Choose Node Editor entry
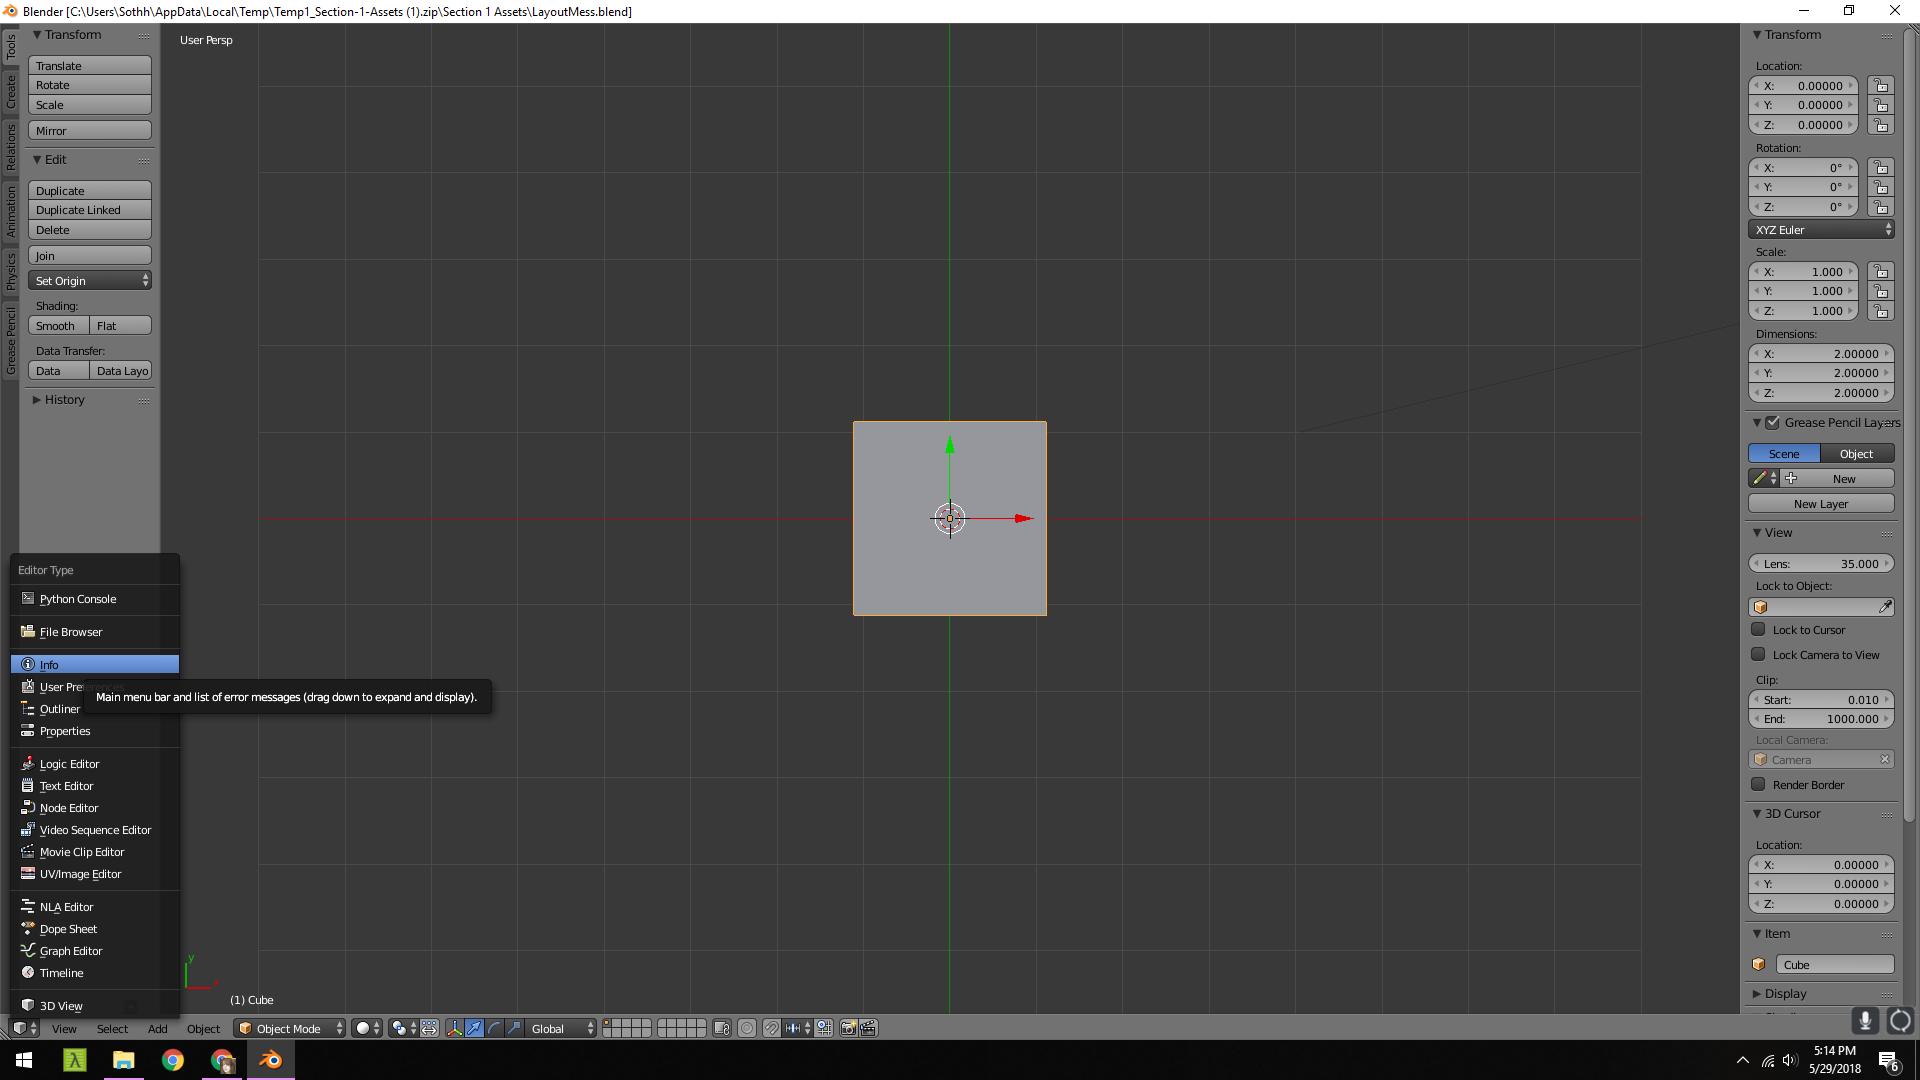Image resolution: width=1920 pixels, height=1080 pixels. click(95, 808)
